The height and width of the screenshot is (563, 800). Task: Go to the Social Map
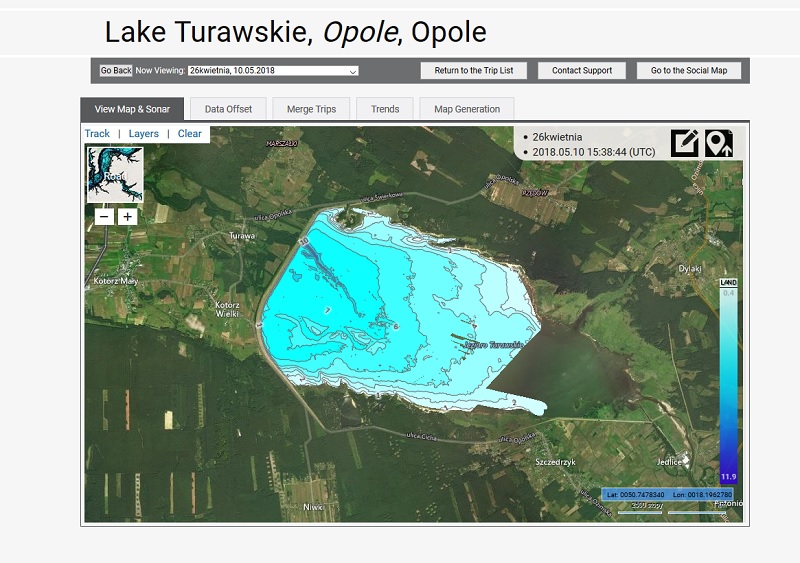pos(689,71)
